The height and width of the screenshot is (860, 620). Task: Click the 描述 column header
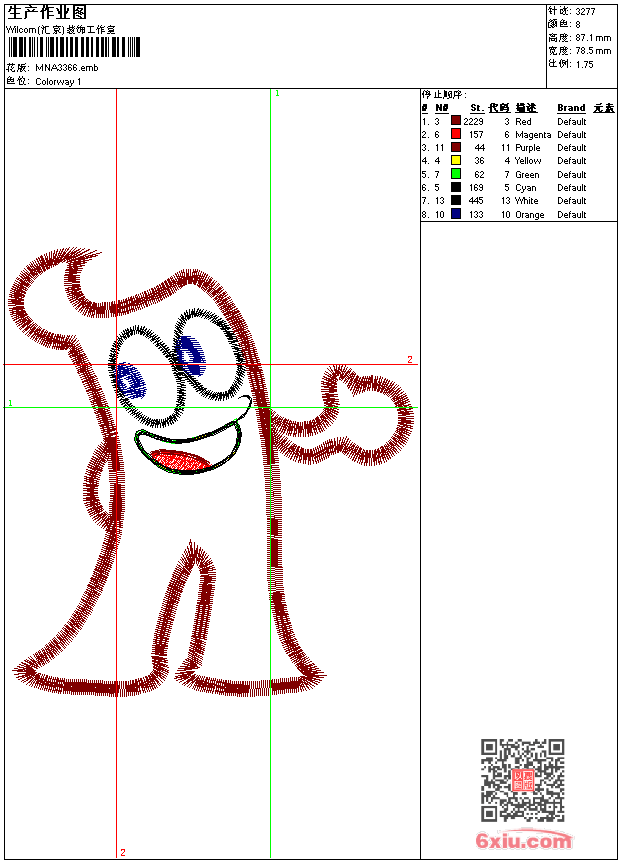pos(526,108)
